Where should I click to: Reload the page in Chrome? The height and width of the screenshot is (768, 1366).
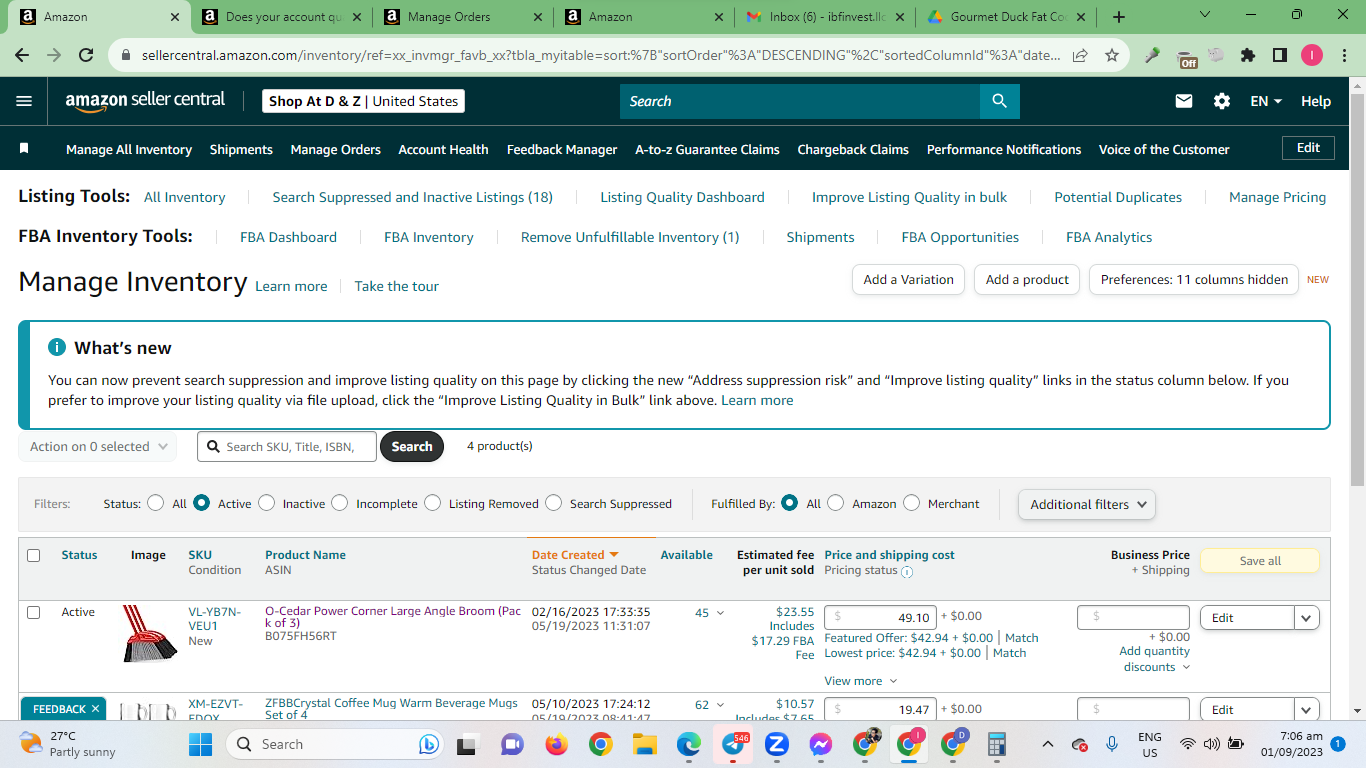pos(86,56)
